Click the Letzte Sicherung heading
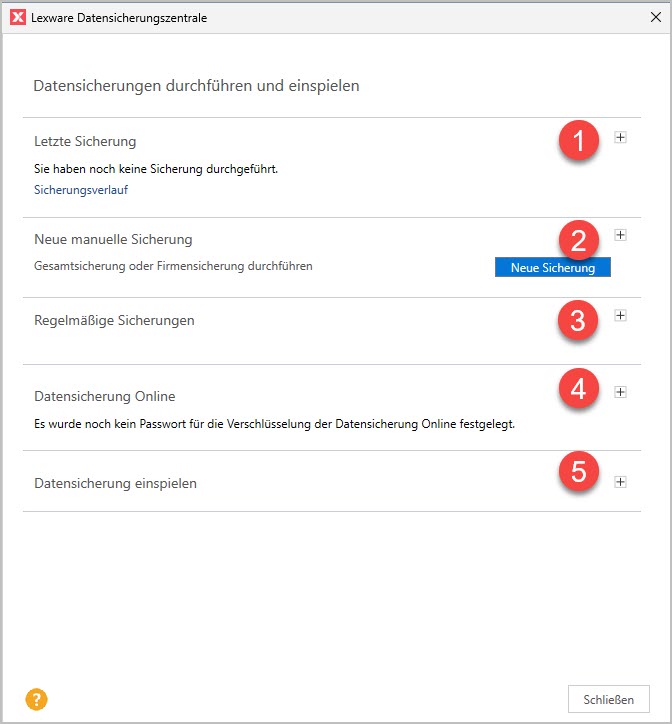Image resolution: width=672 pixels, height=724 pixels. [x=85, y=141]
